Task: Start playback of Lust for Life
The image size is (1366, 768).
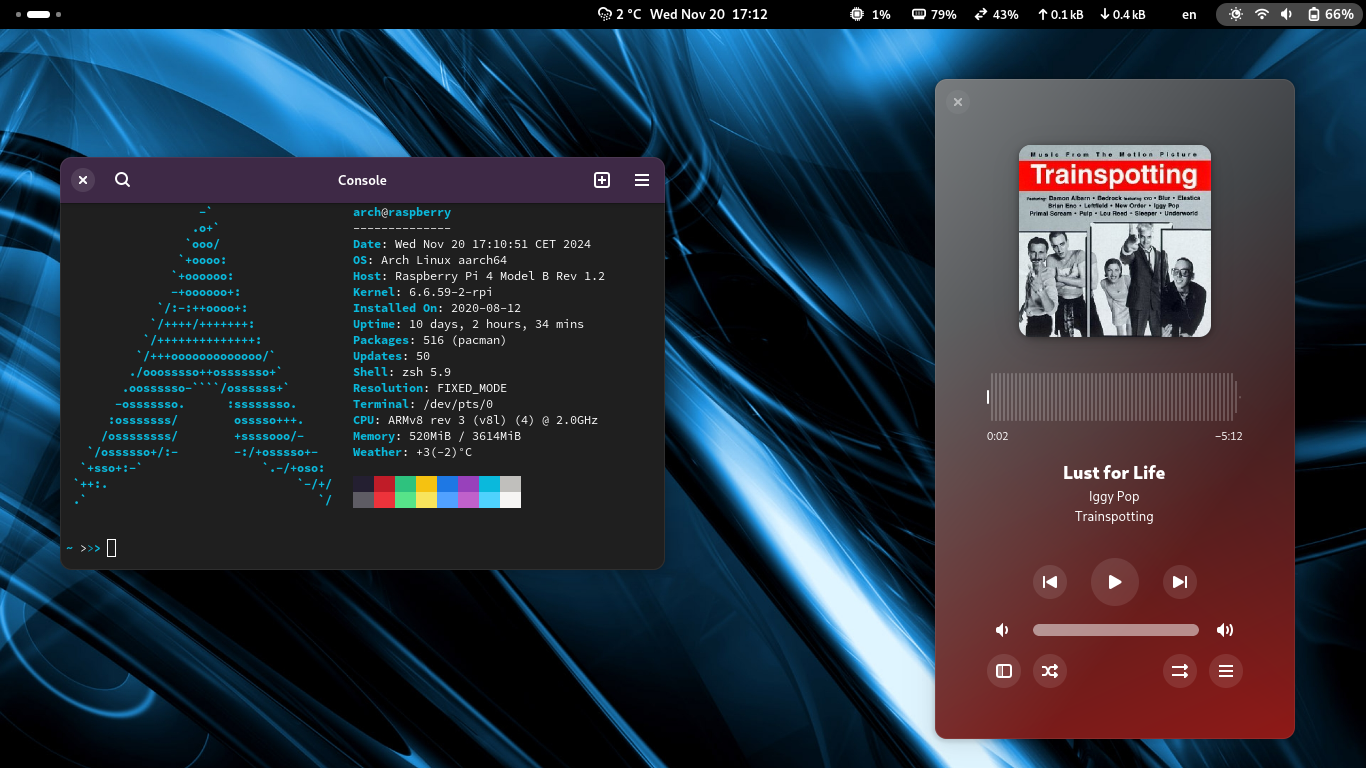Action: click(1115, 582)
